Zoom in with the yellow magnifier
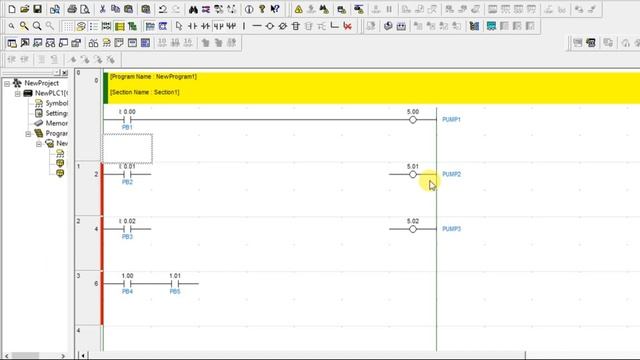 [x=24, y=26]
